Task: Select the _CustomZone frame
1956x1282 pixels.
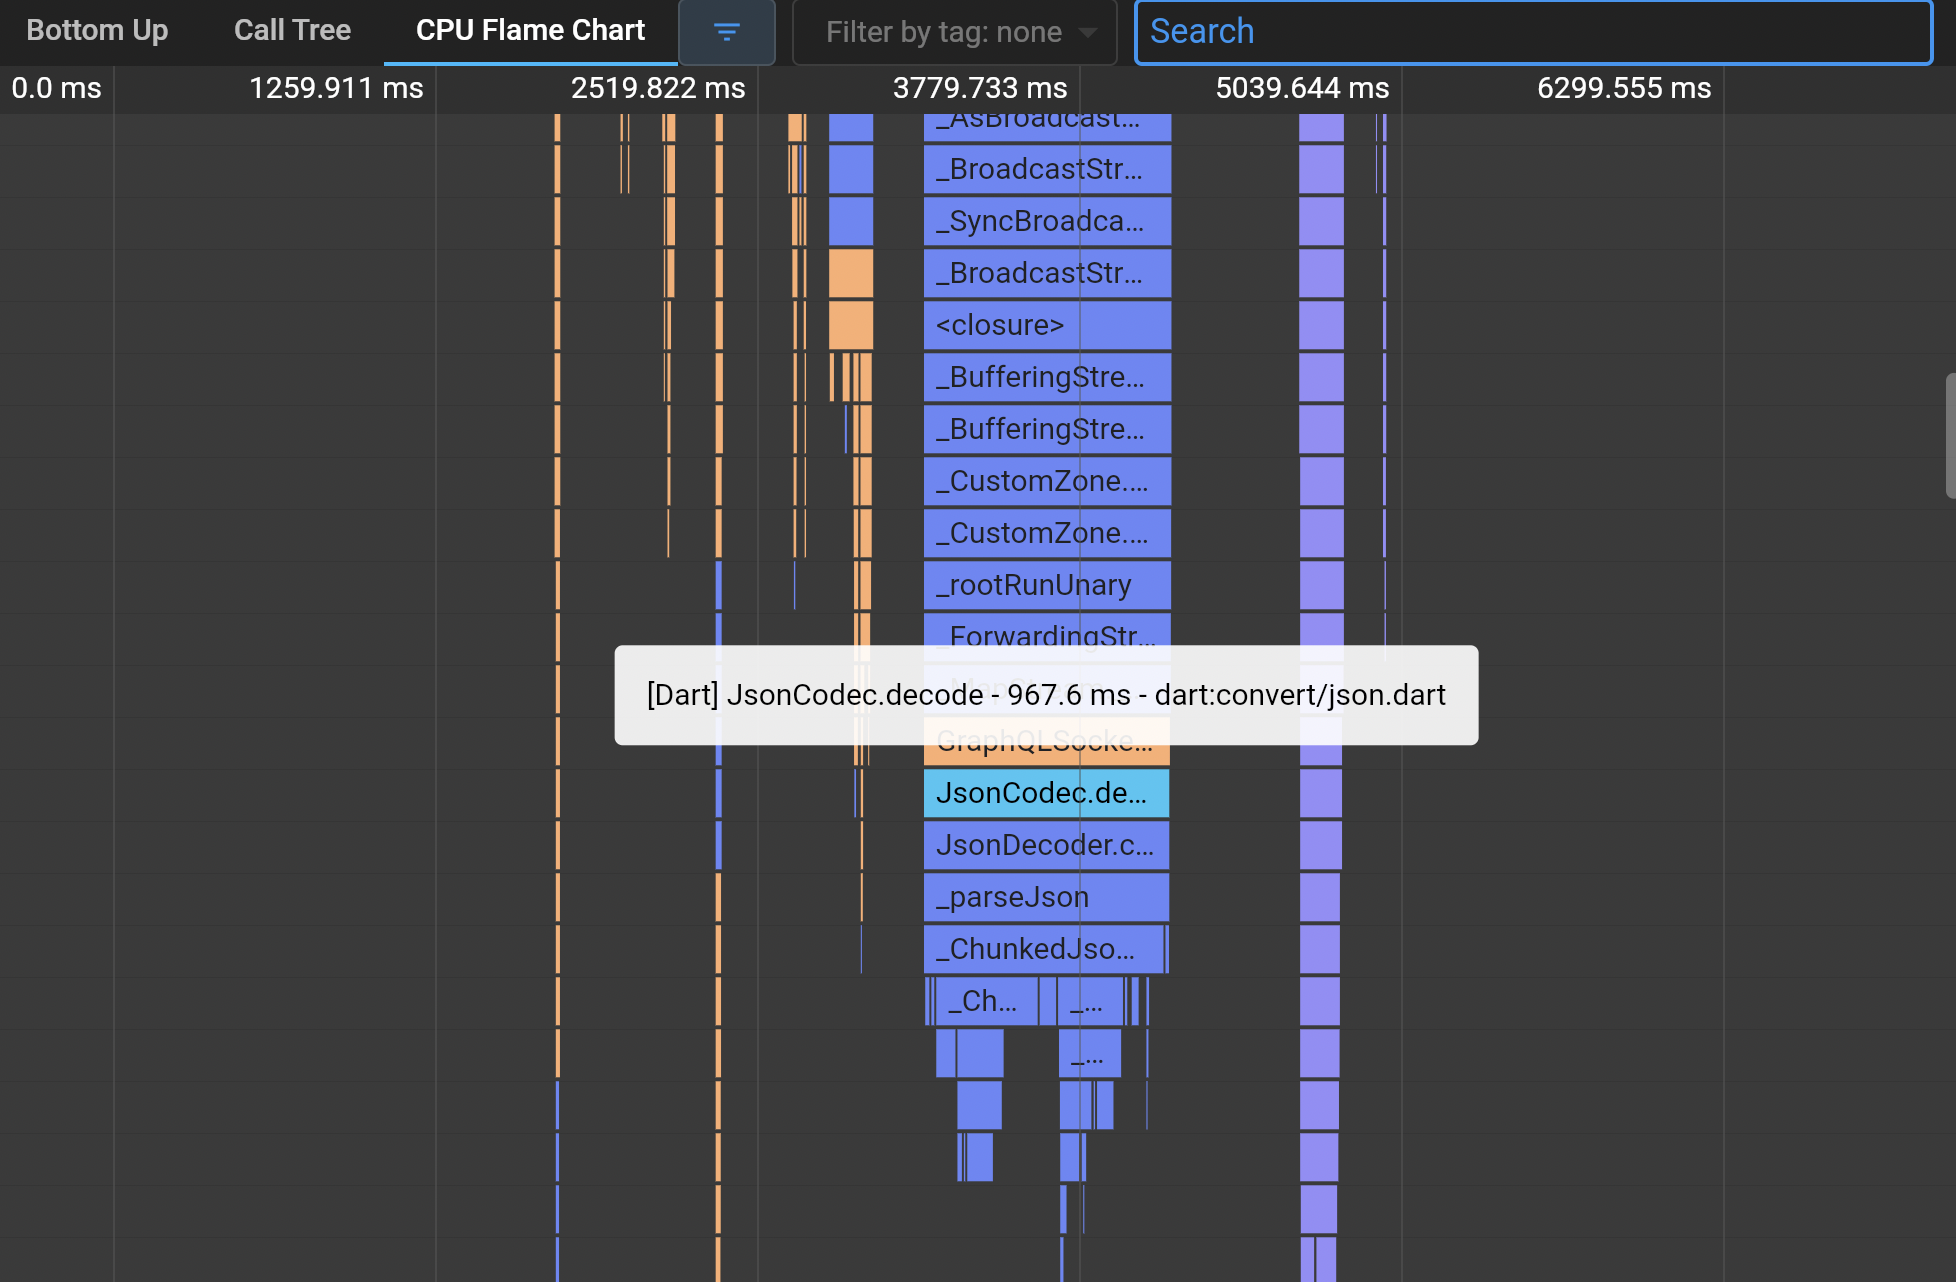Action: pos(1045,481)
